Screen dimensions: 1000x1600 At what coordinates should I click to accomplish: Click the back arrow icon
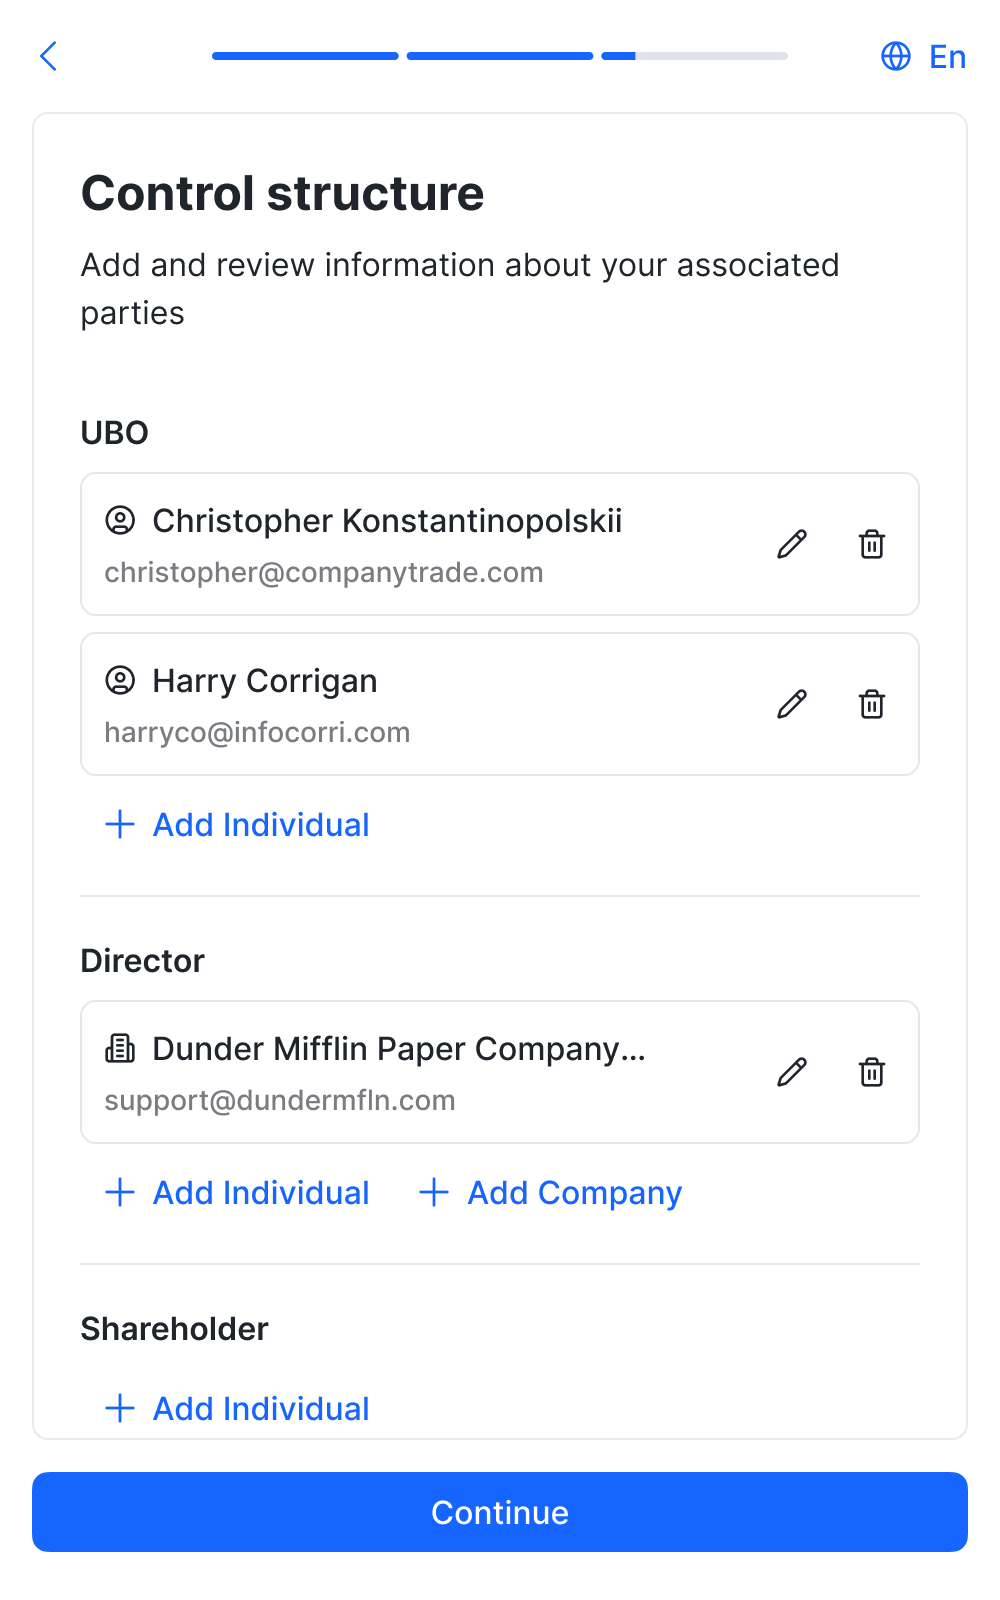point(48,56)
